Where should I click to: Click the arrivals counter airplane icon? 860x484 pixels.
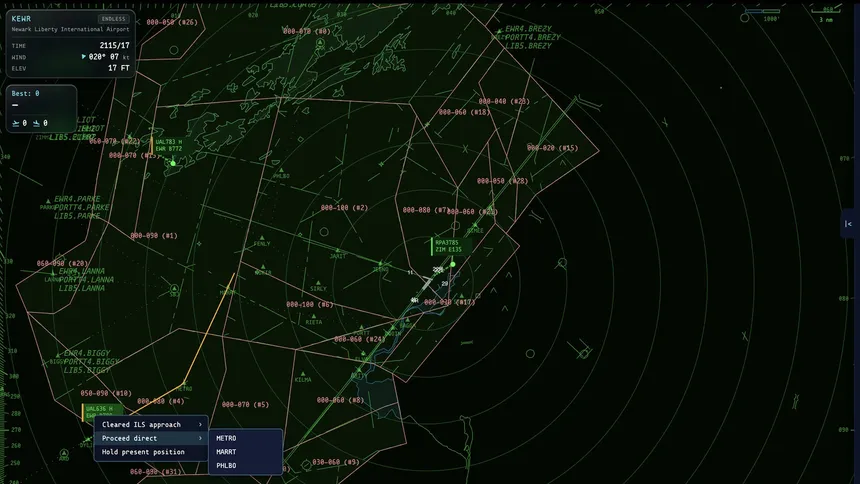36,123
